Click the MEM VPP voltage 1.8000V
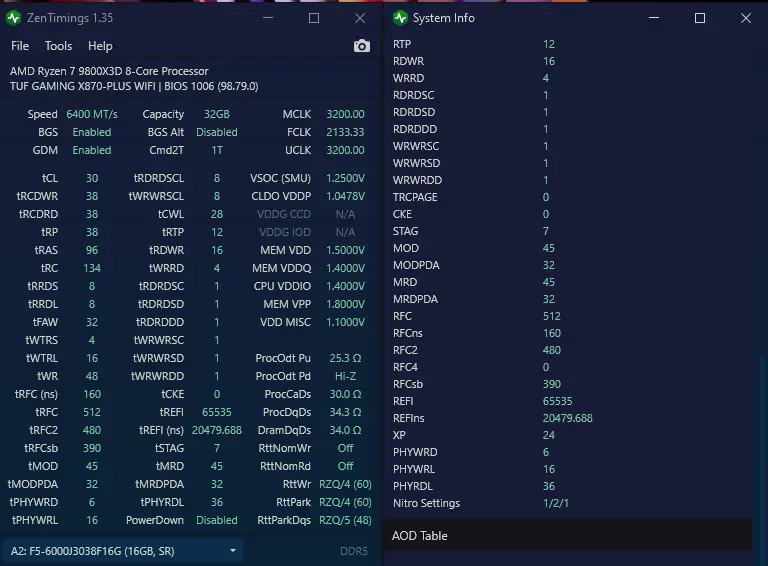The width and height of the screenshot is (768, 566). pos(345,304)
